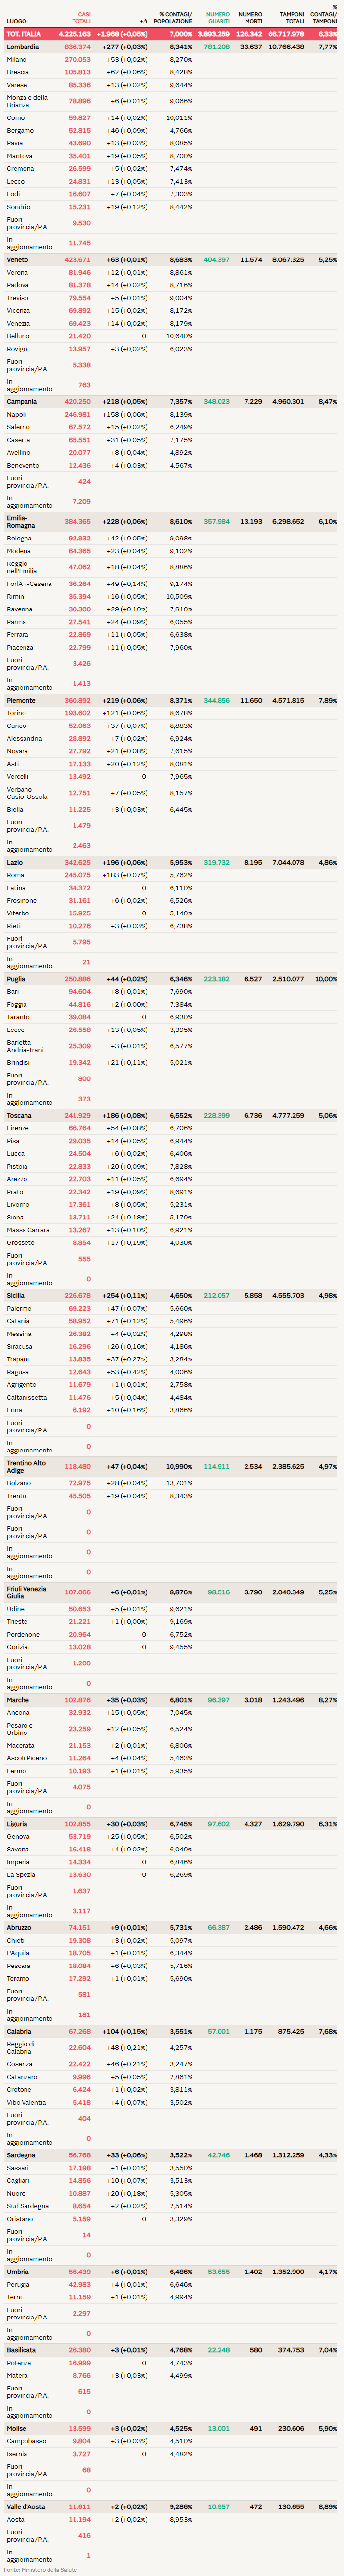Select the Italy total cases value 4.225.163
The width and height of the screenshot is (344, 2576).
(x=75, y=34)
